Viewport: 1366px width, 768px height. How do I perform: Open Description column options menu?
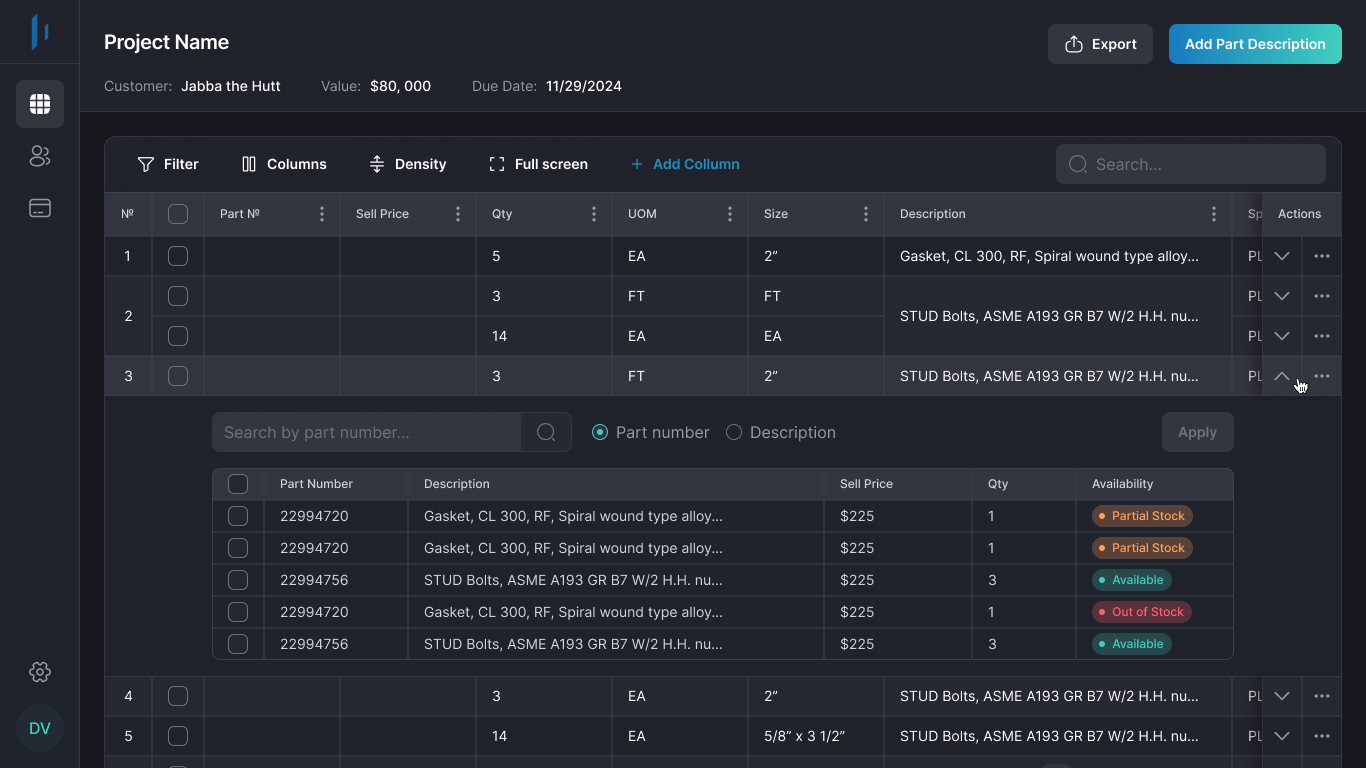click(1214, 214)
